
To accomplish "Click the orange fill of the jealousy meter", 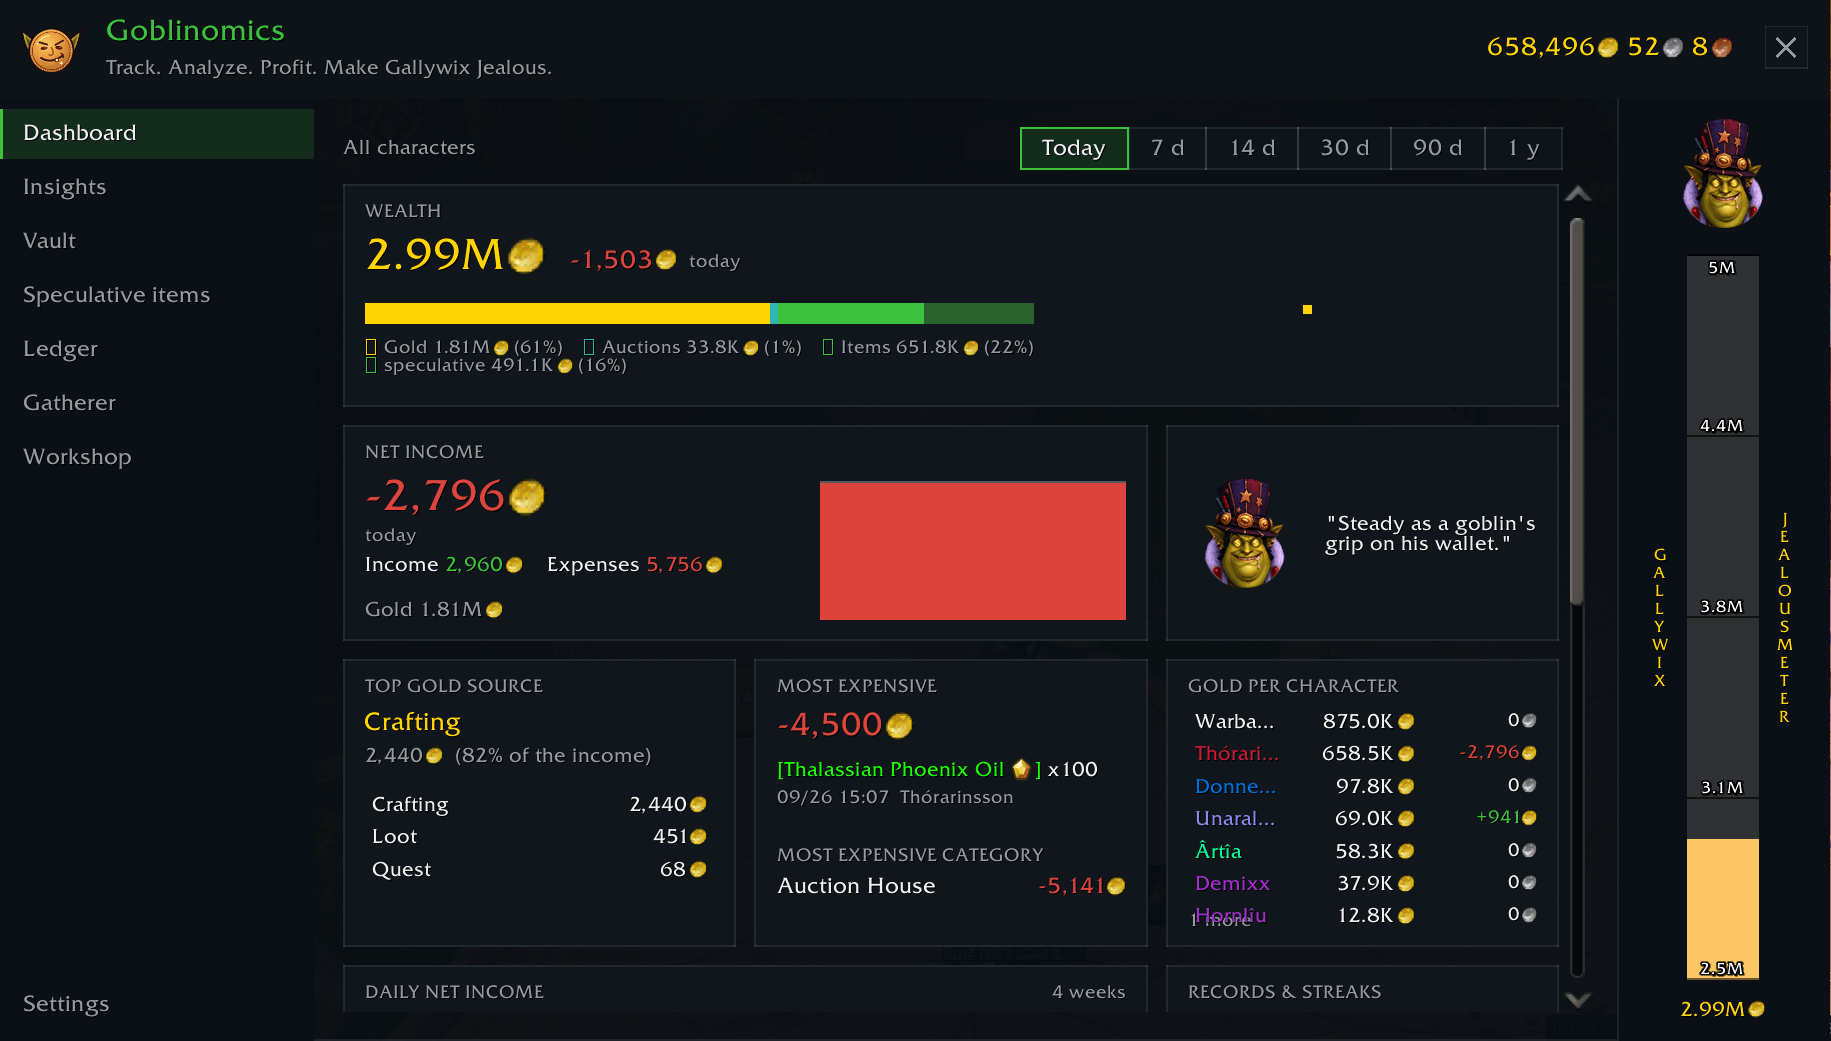I will (x=1722, y=908).
